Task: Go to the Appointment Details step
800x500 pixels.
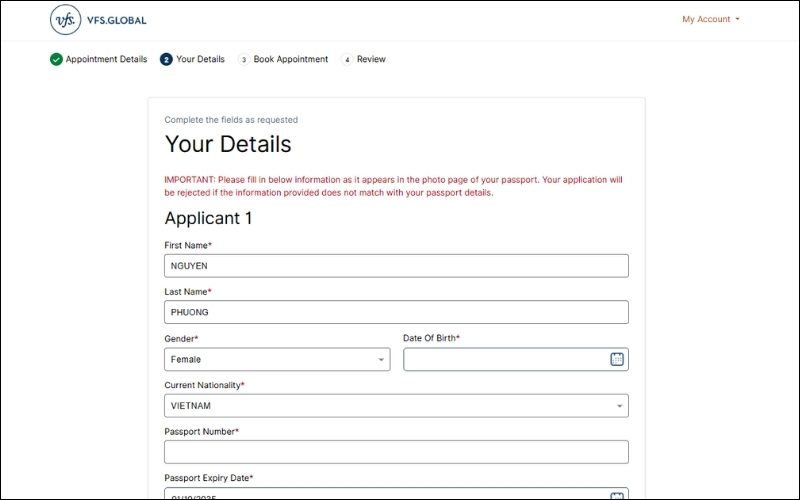Action: (106, 59)
